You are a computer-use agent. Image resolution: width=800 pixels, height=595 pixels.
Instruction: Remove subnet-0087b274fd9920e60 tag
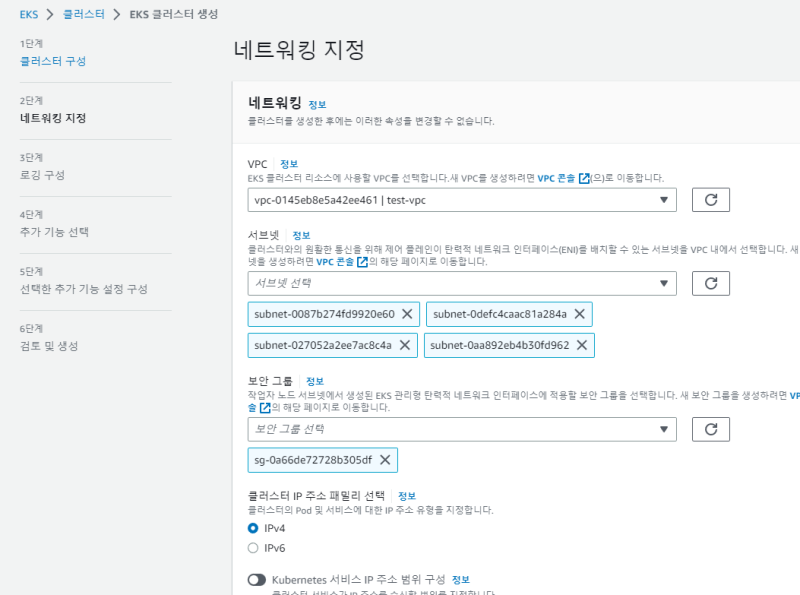407,314
